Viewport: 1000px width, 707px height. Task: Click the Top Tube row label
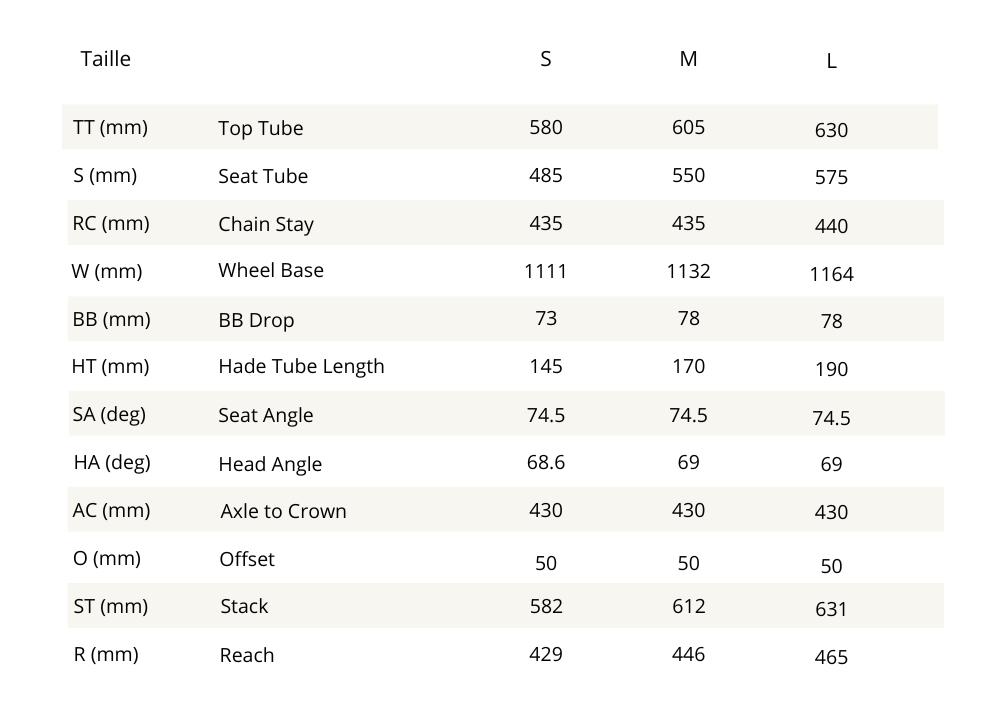(260, 129)
